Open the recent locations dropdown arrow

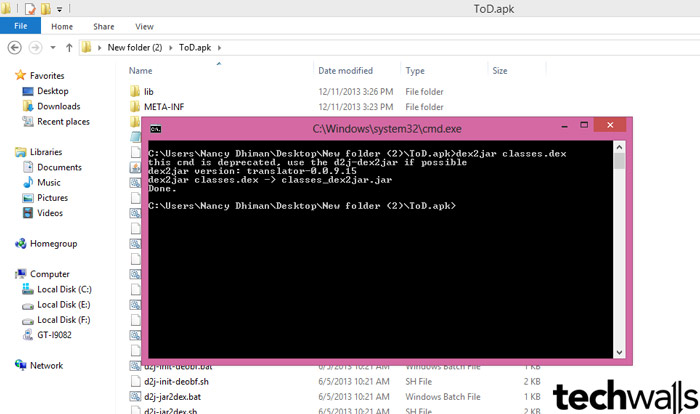point(53,47)
